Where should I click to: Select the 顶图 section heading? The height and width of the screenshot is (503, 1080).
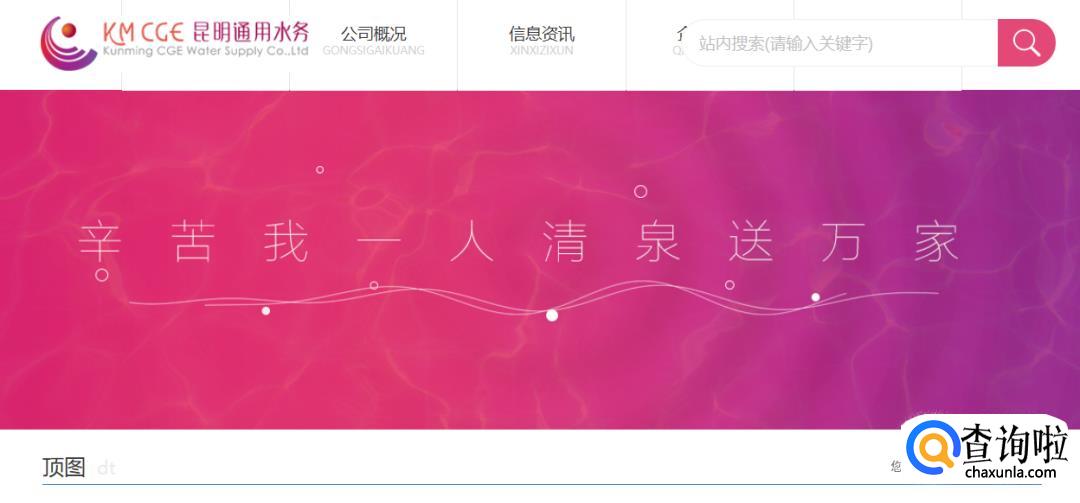(64, 467)
